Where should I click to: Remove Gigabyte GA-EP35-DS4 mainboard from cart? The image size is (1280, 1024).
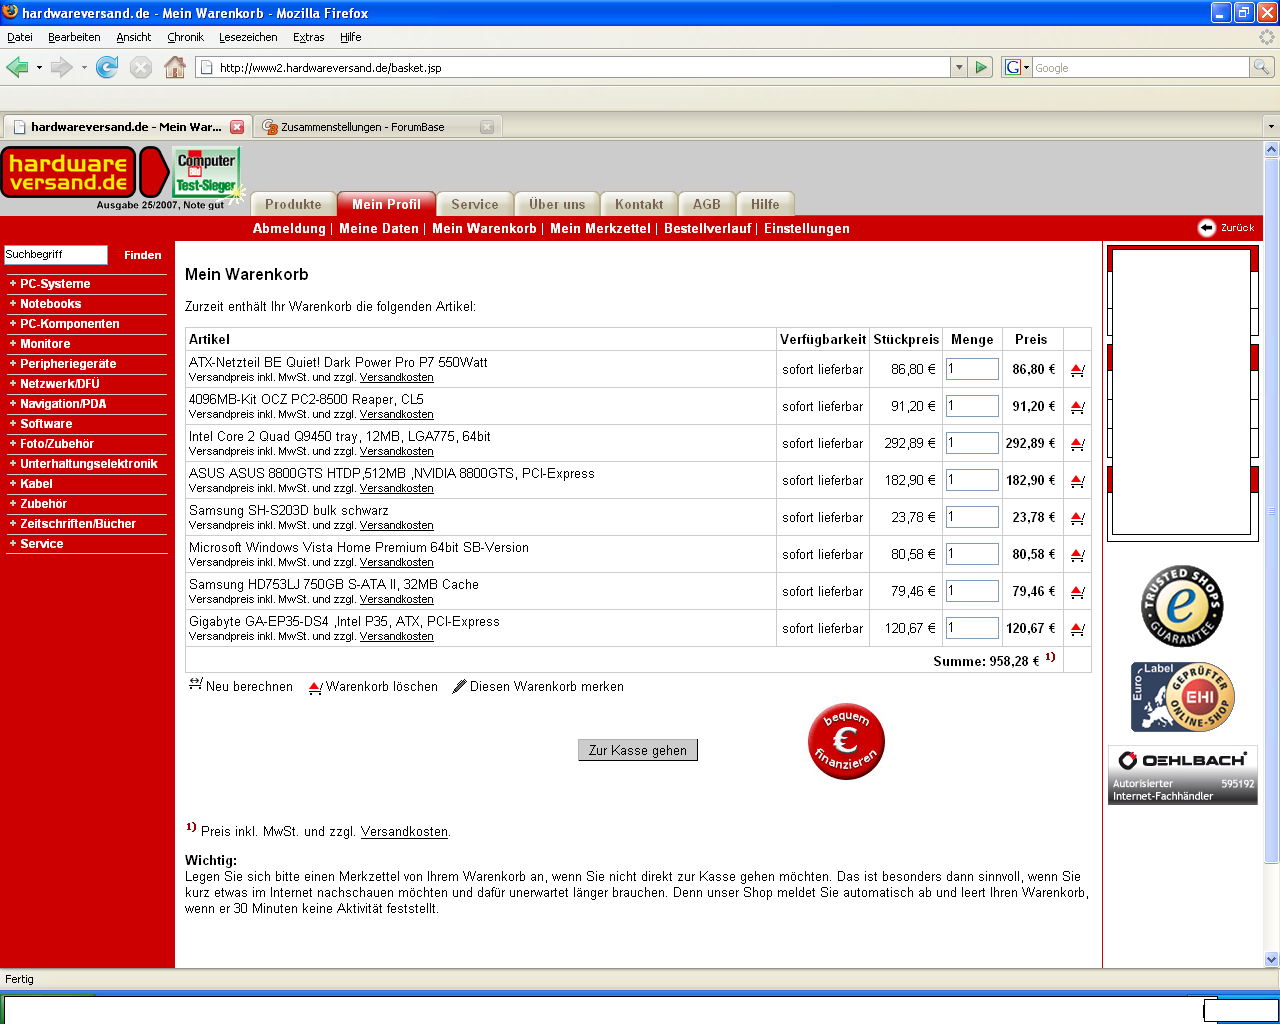(1077, 629)
